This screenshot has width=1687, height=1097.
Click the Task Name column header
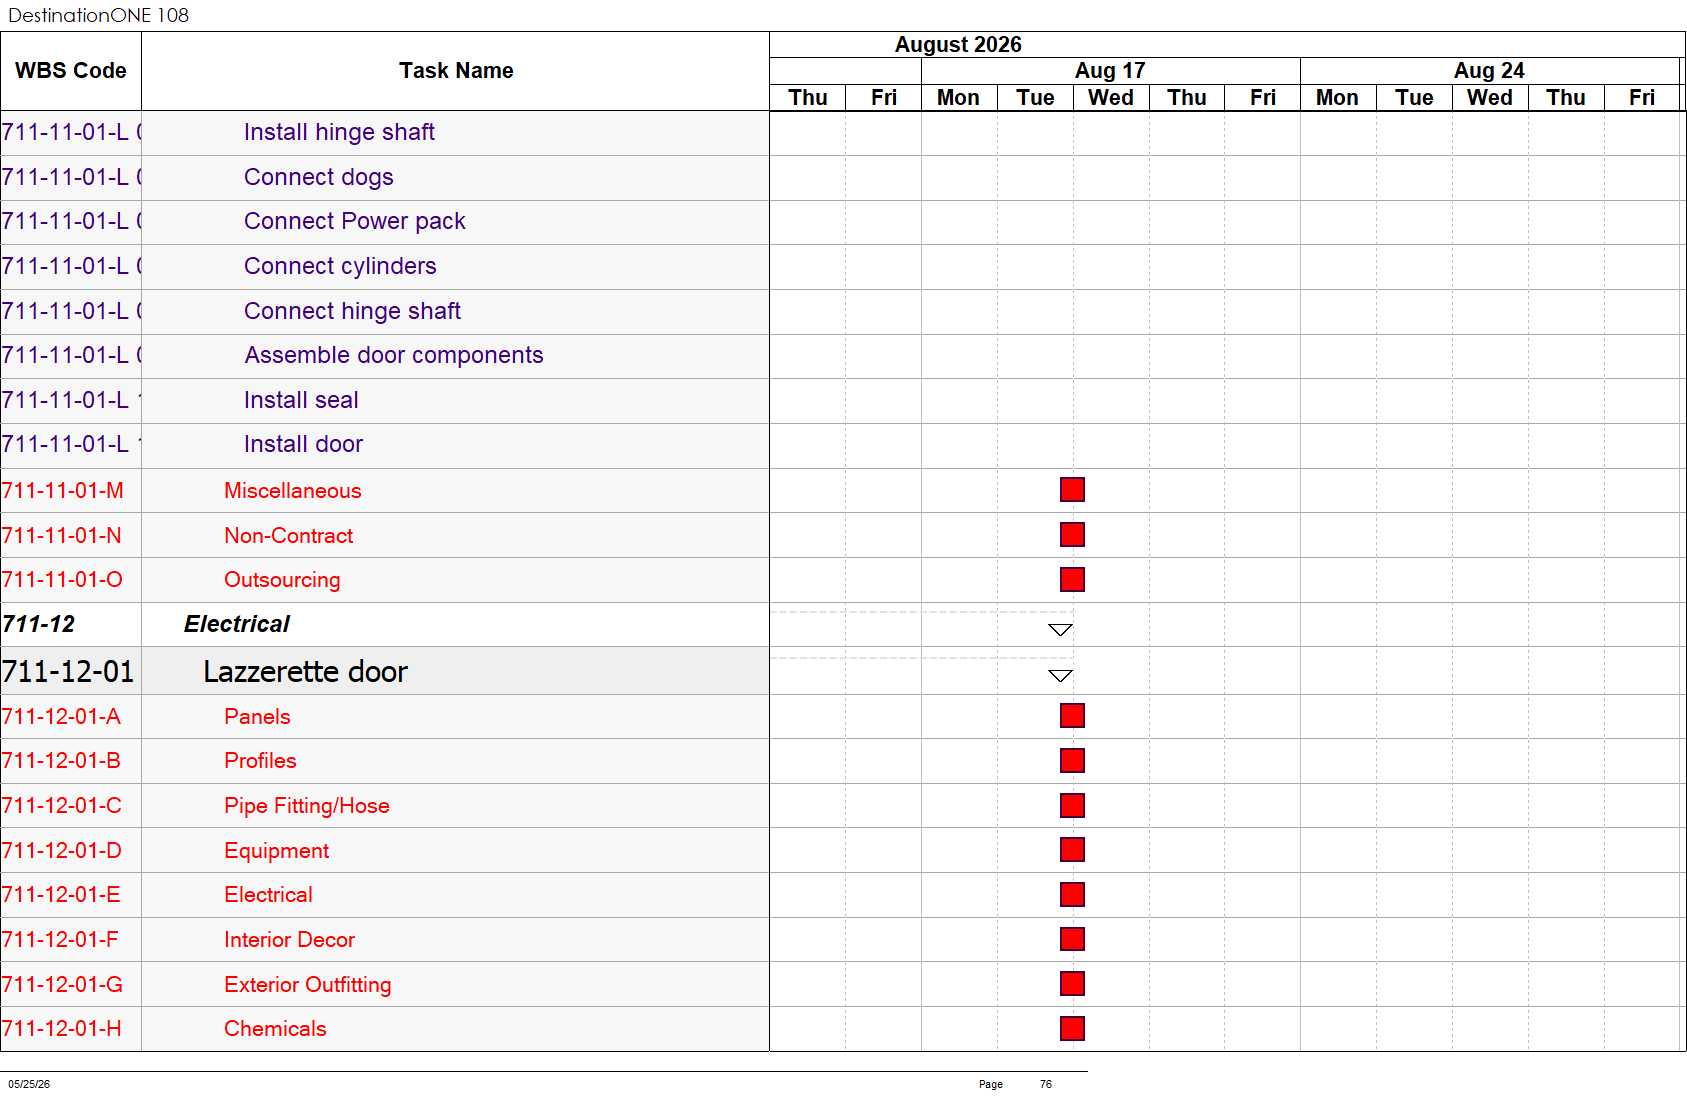456,71
